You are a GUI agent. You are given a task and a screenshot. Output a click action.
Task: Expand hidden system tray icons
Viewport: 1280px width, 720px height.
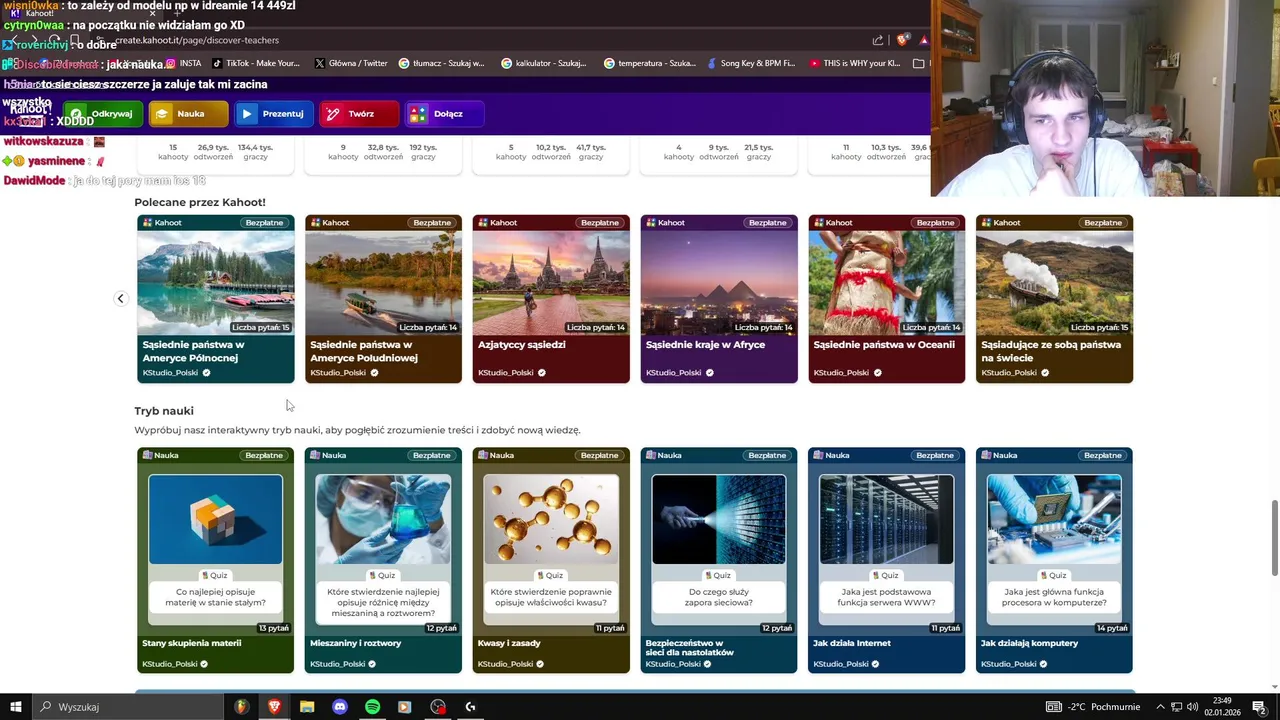[x=1159, y=707]
